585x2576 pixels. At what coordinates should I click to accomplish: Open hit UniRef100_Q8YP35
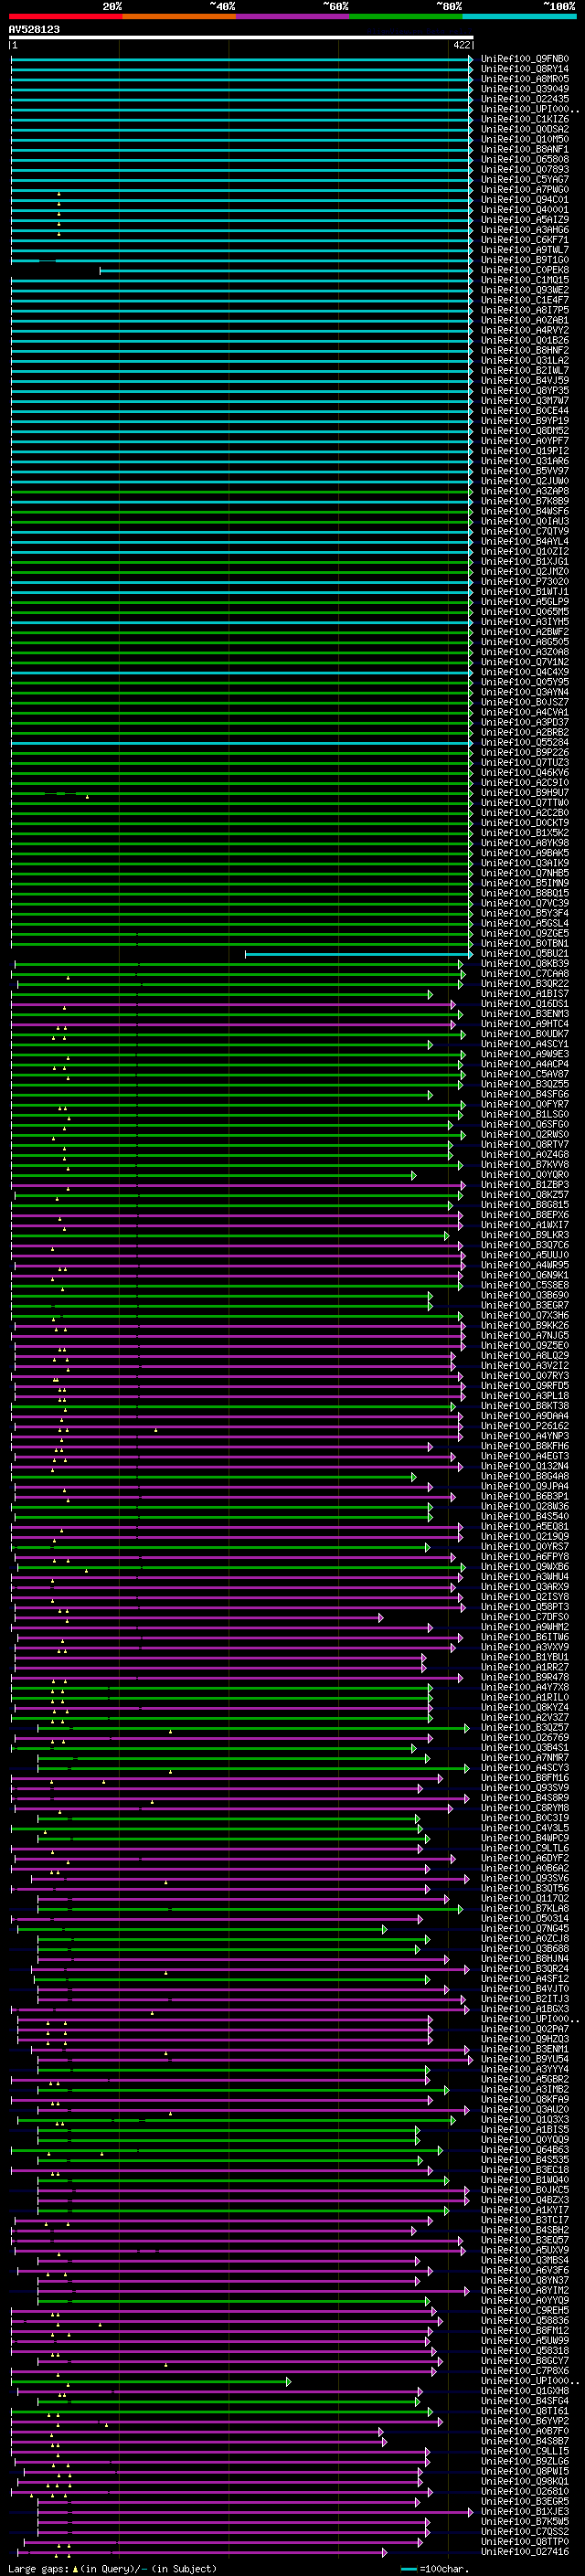pos(525,390)
